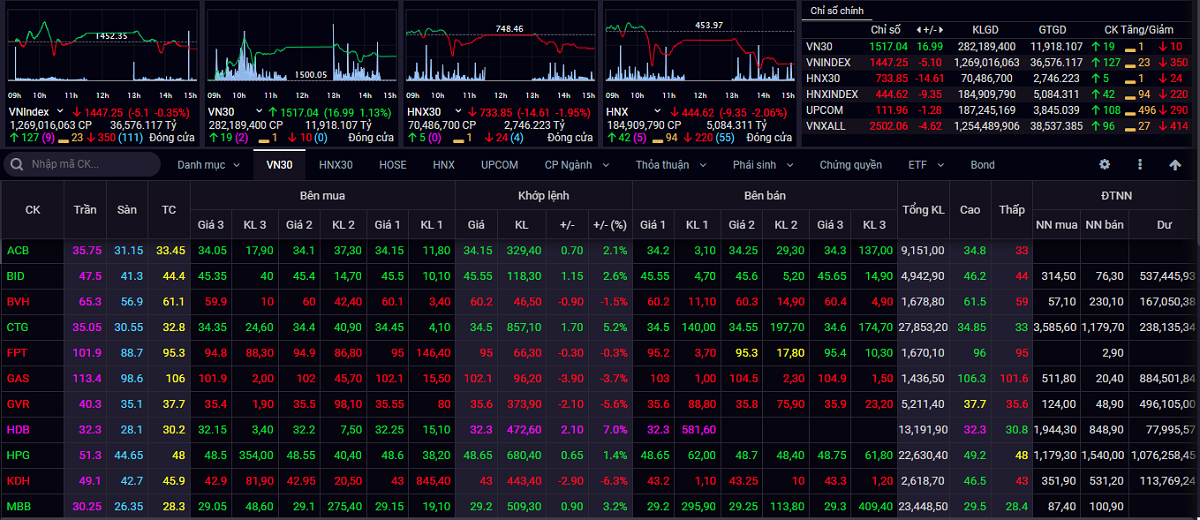Click the Cao column header

pos(970,210)
